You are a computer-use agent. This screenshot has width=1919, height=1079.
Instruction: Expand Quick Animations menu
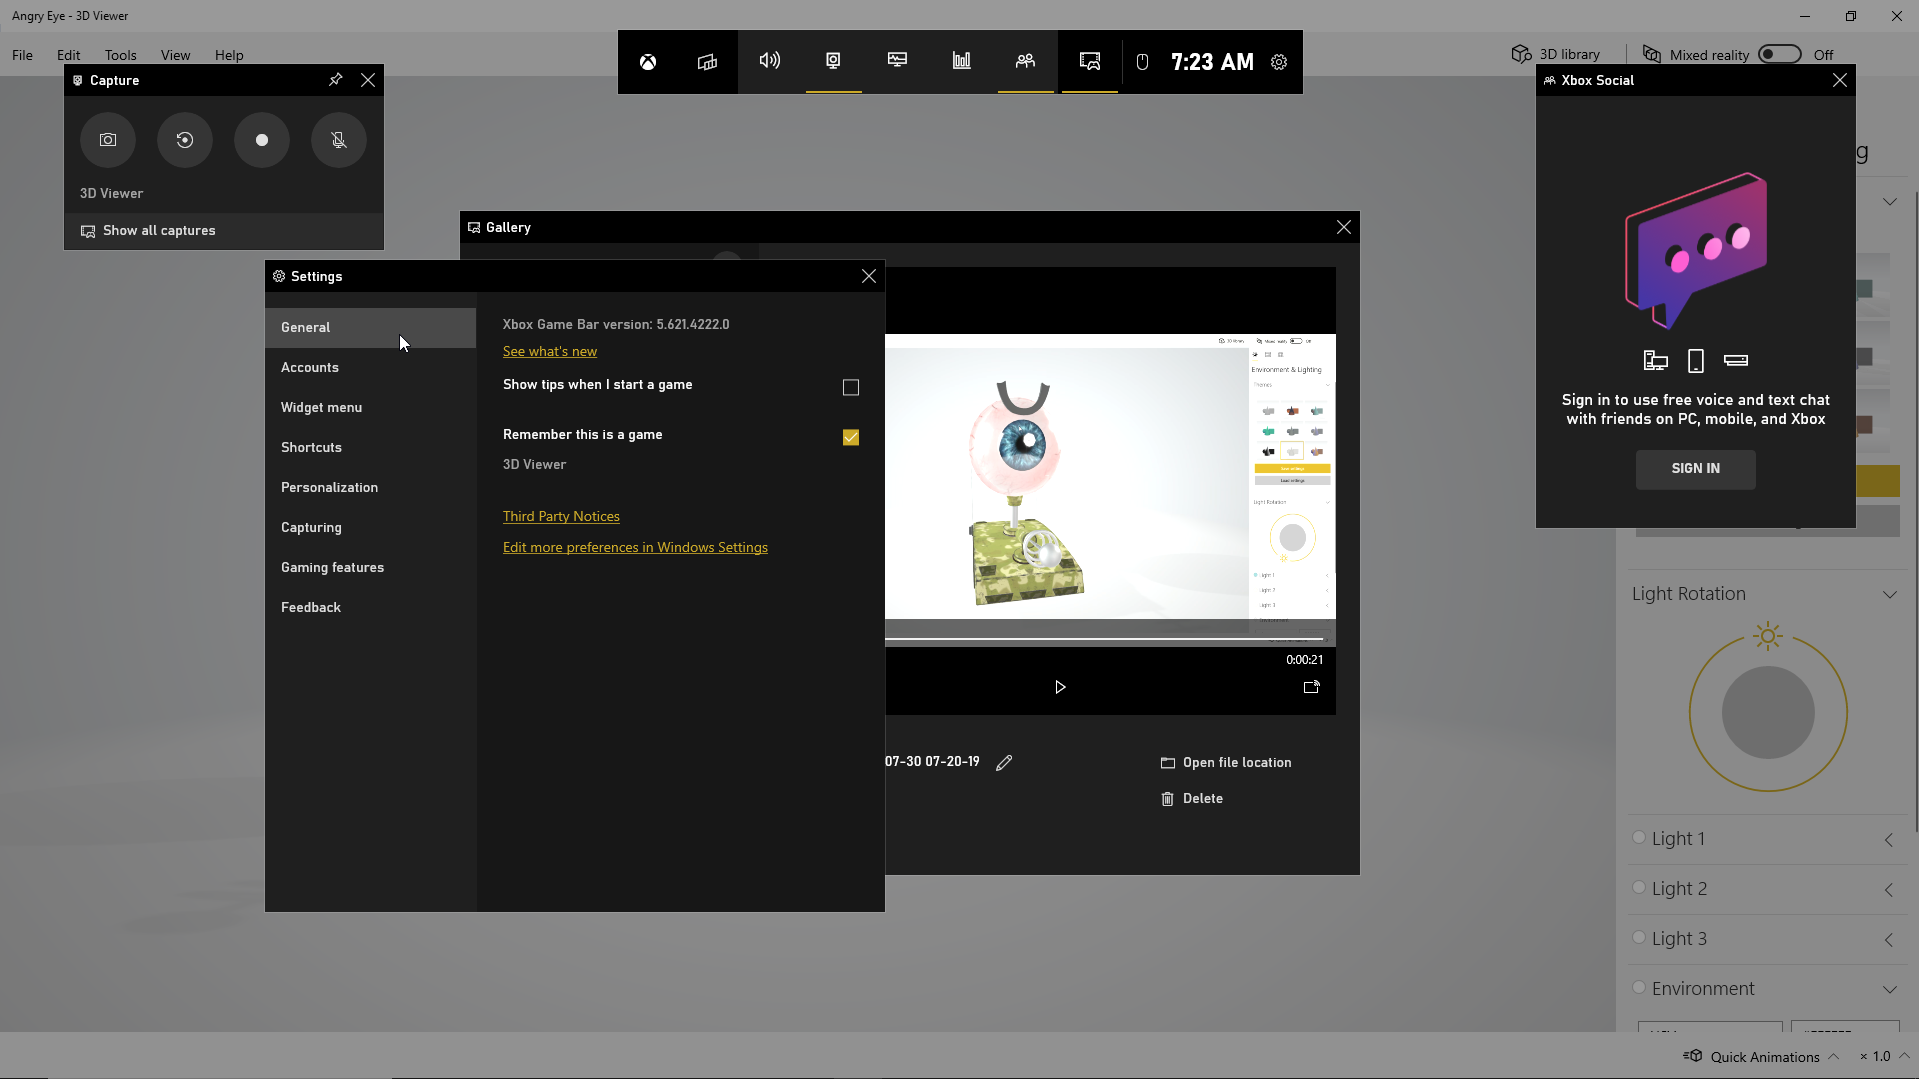[1762, 1057]
